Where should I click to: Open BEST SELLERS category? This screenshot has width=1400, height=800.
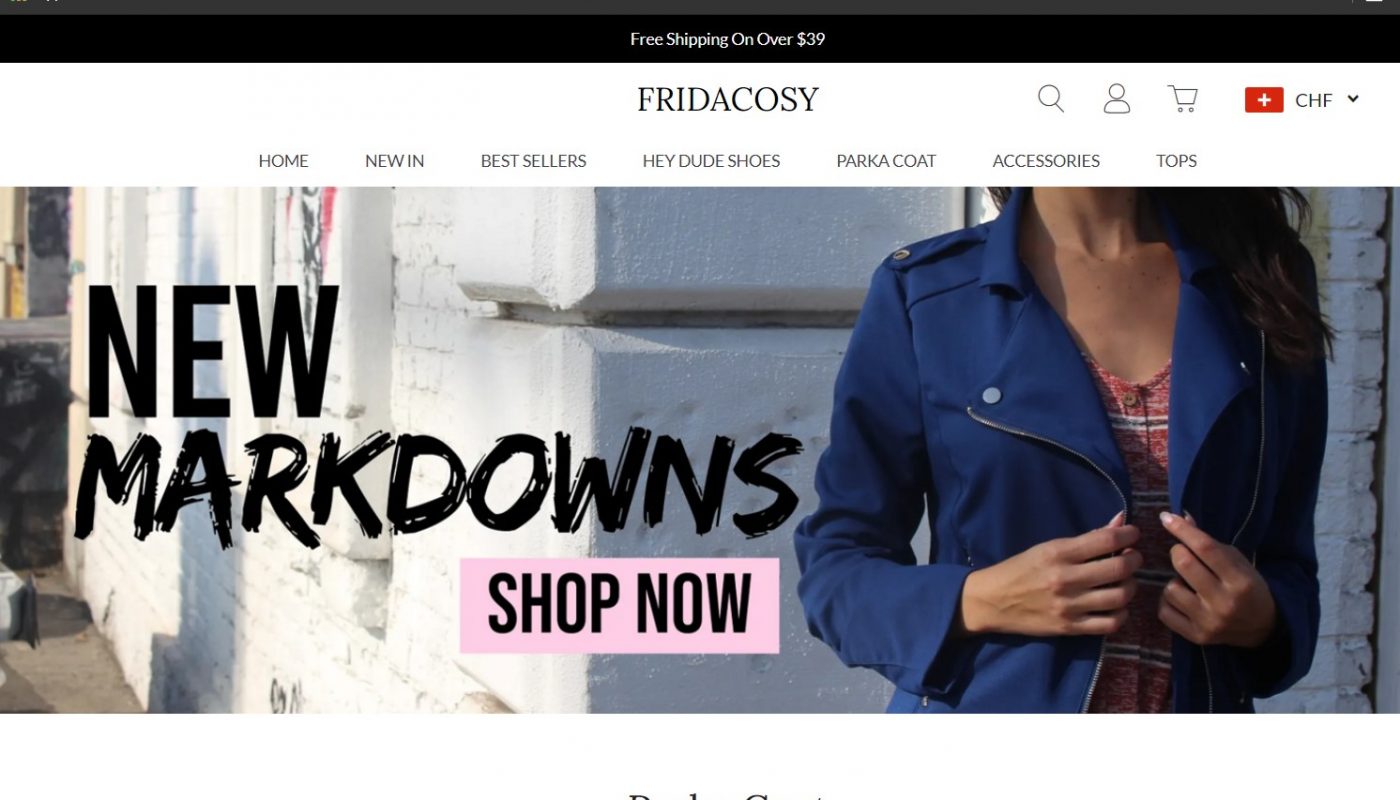pos(533,161)
